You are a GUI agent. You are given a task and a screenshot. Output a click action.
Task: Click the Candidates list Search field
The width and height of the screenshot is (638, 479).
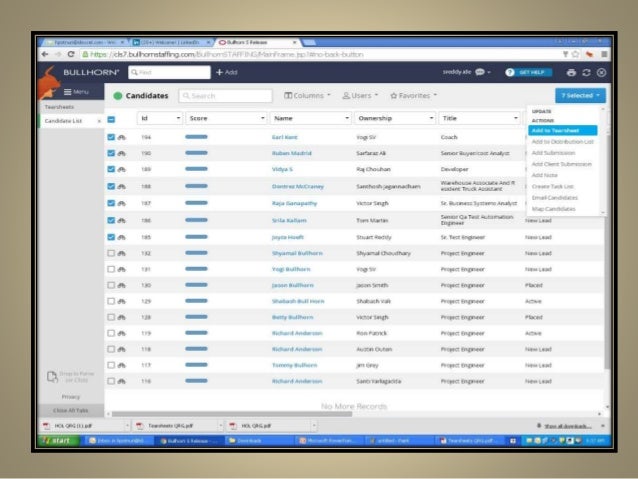(x=225, y=96)
